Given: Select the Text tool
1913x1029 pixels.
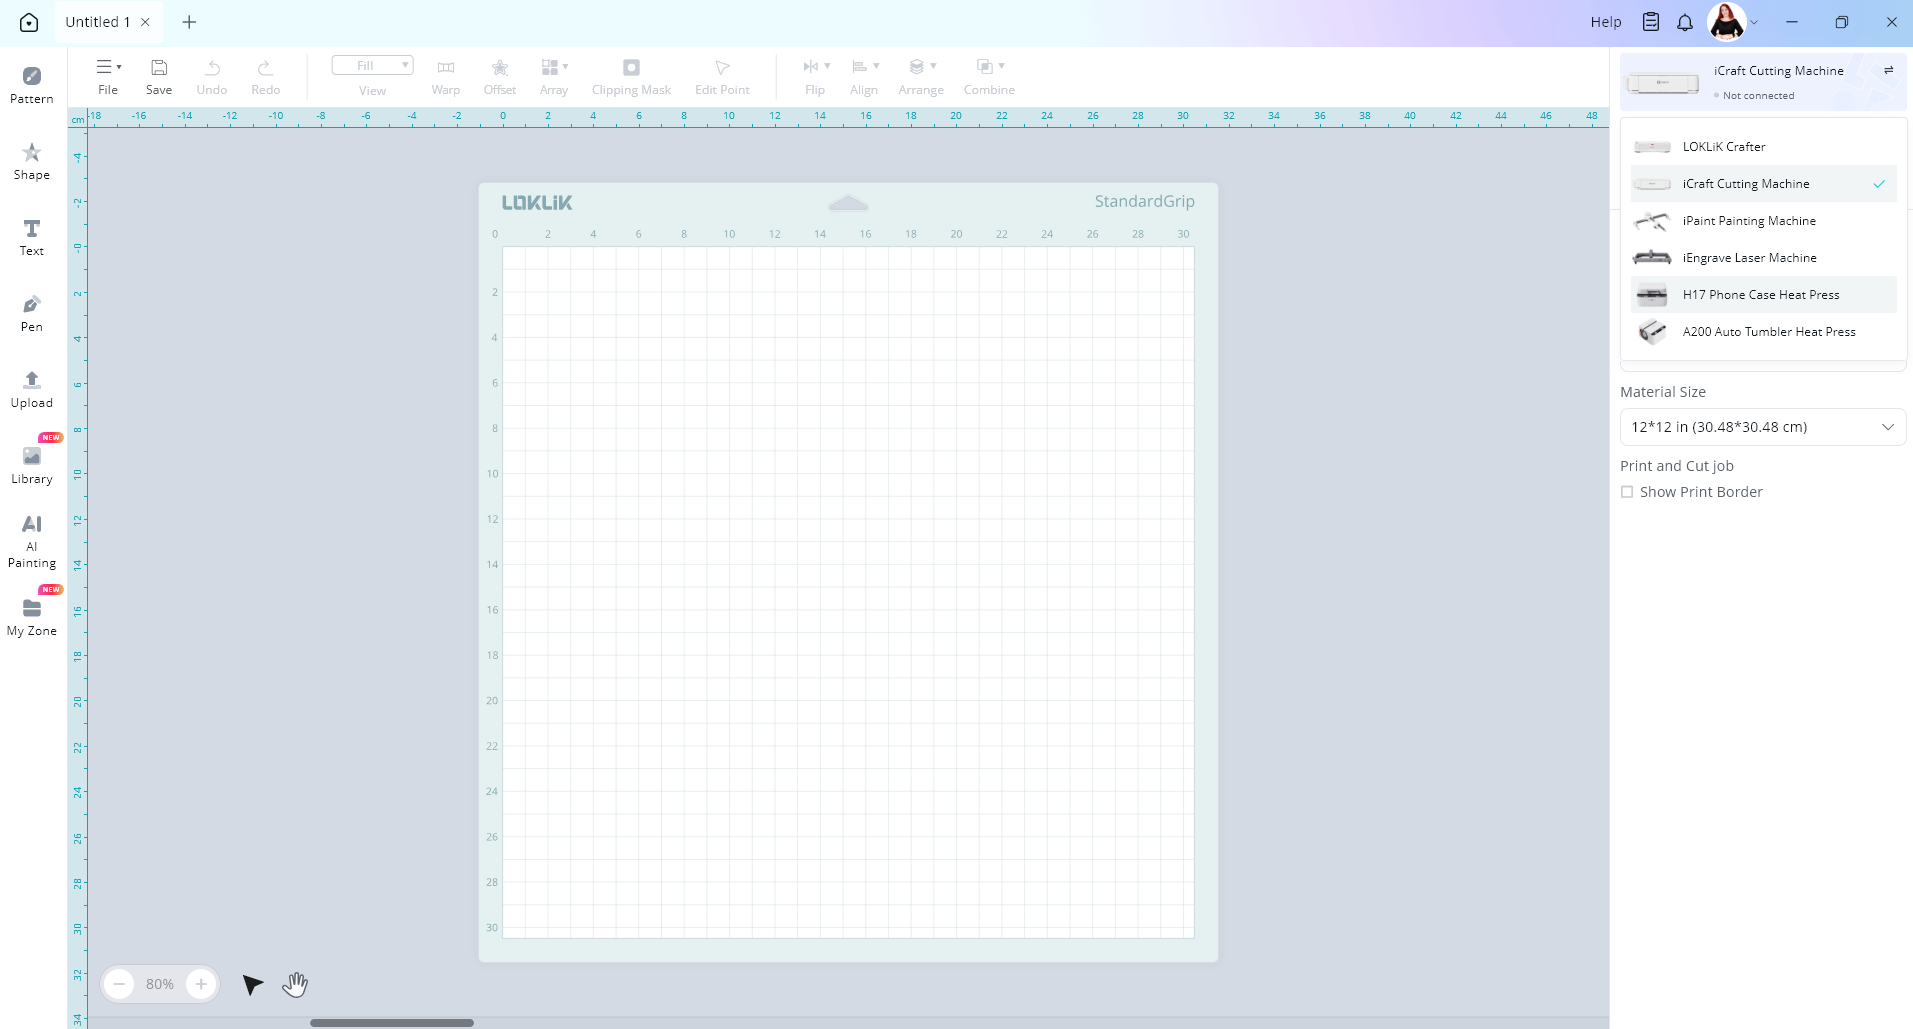Looking at the screenshot, I should pos(32,237).
